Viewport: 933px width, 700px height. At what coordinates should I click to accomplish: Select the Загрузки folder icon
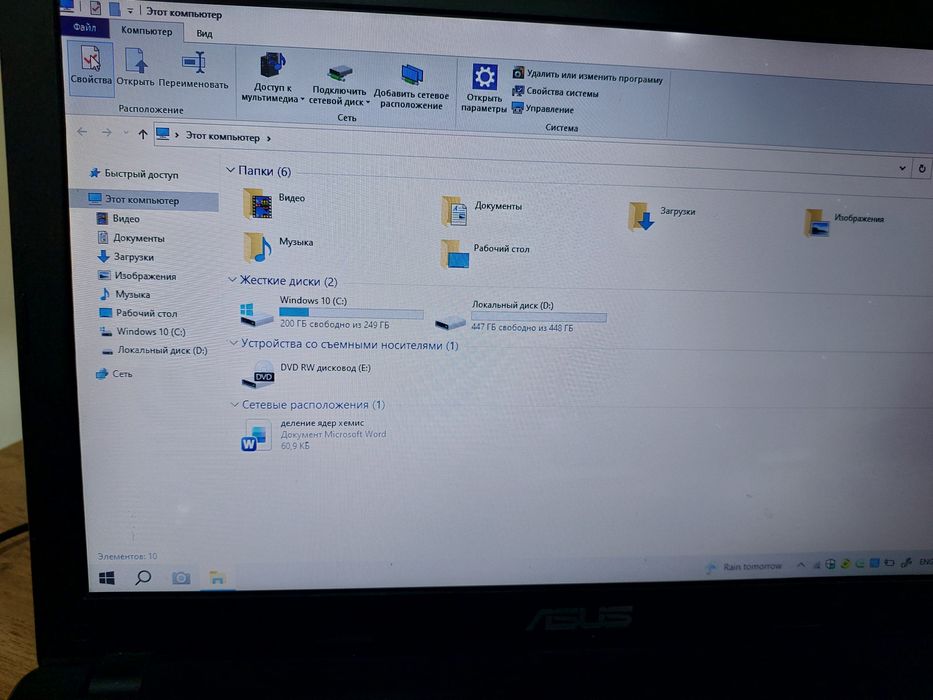(x=641, y=216)
